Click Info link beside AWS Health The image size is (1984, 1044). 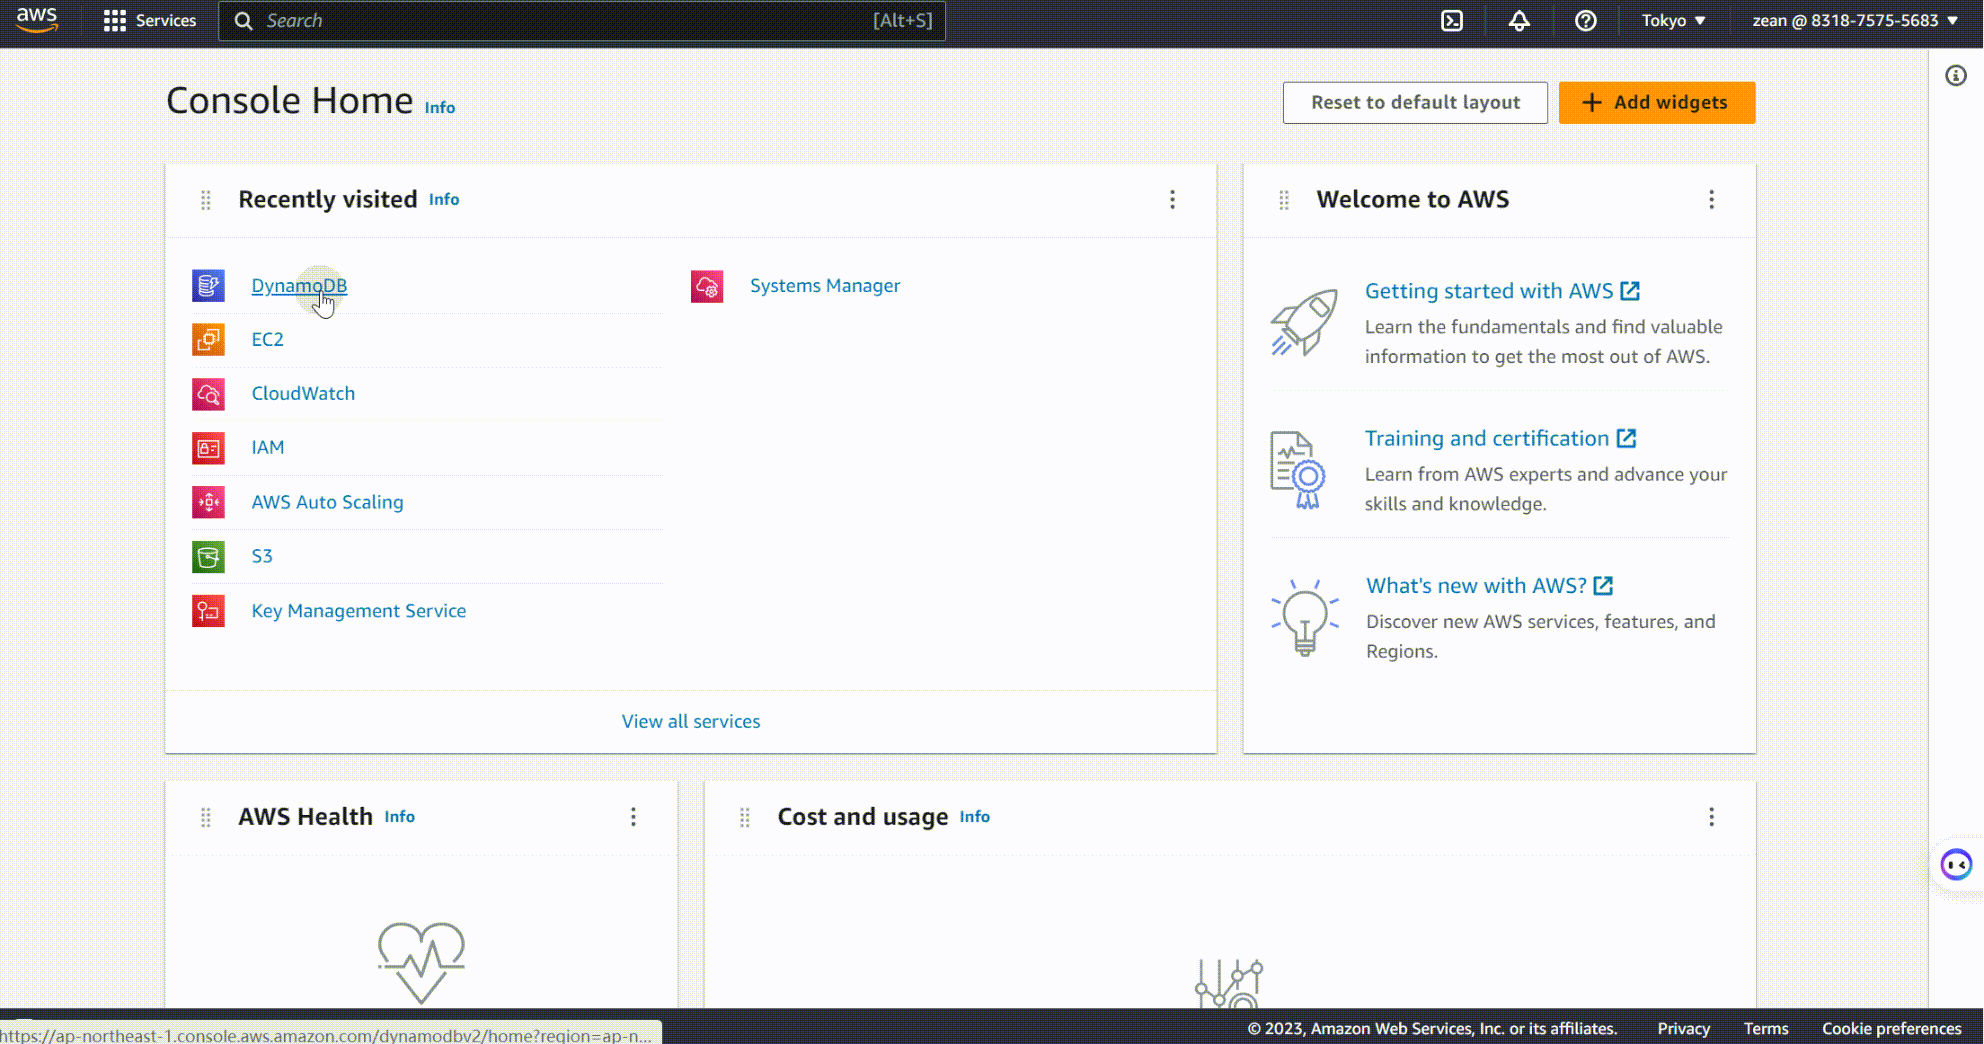(x=399, y=817)
